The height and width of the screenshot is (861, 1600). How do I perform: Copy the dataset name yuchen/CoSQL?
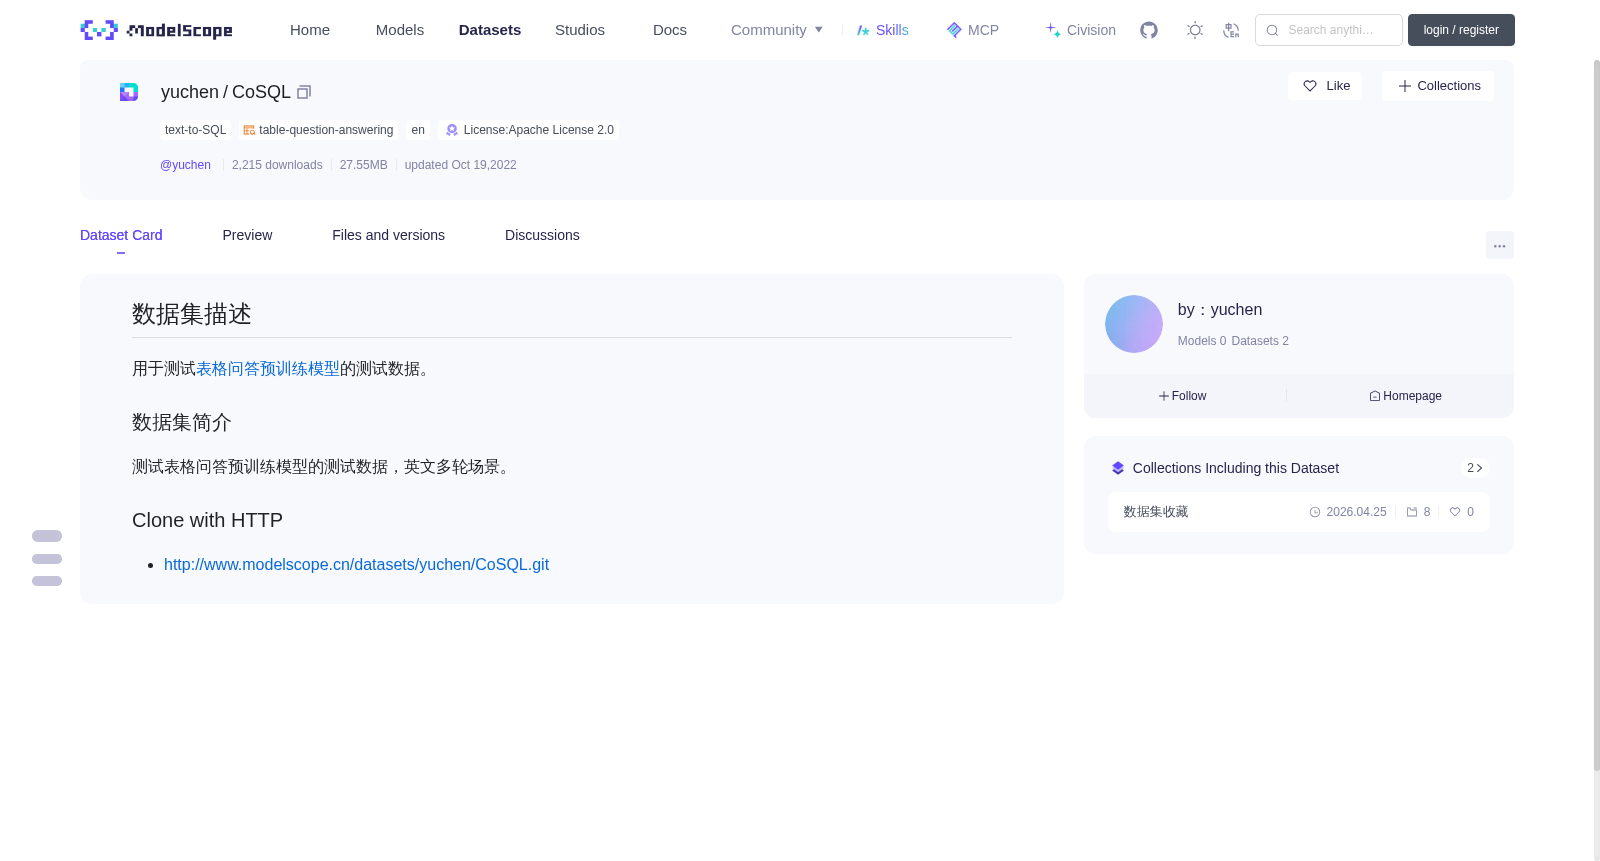tap(304, 92)
